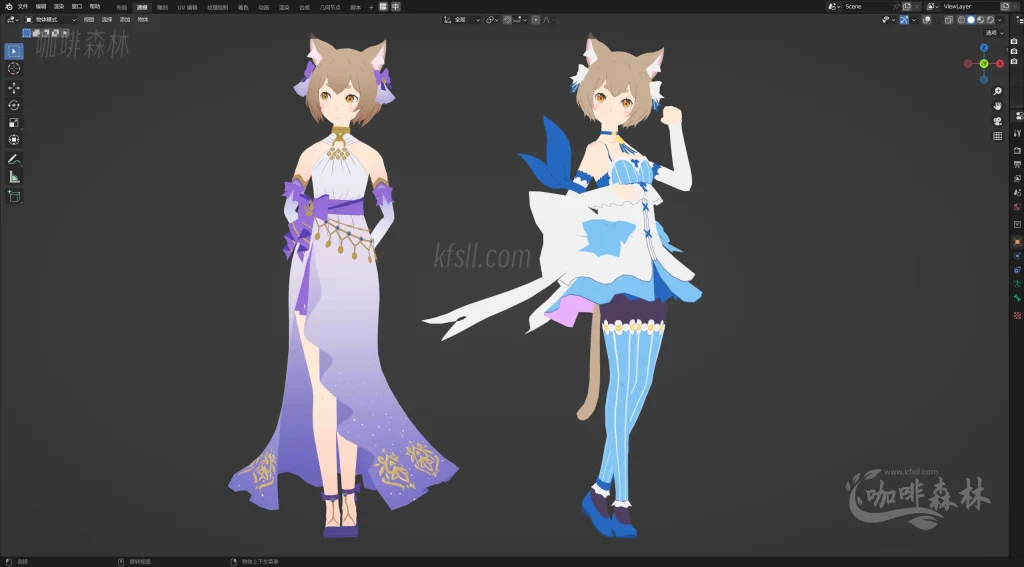
Task: Set new selection mode icon in tool header
Action: (26, 33)
